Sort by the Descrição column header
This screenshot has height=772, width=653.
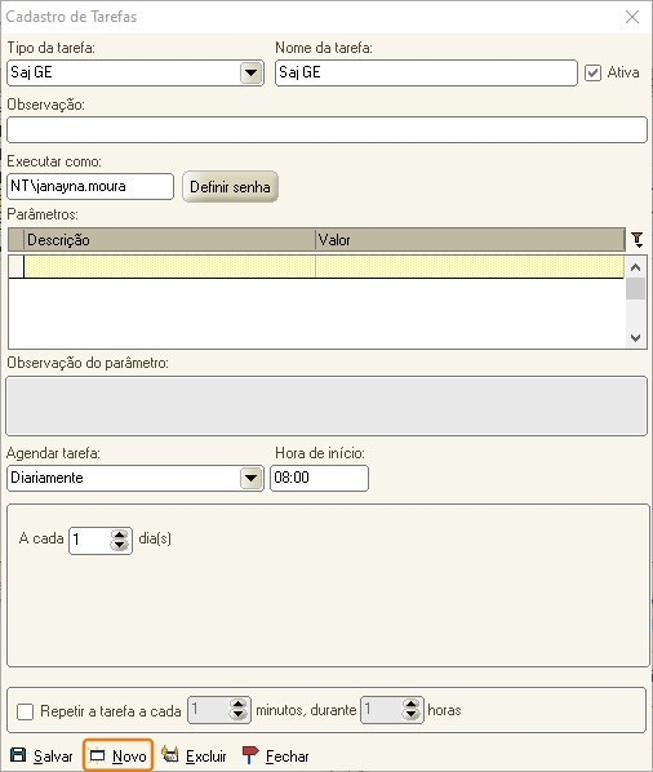coord(169,240)
